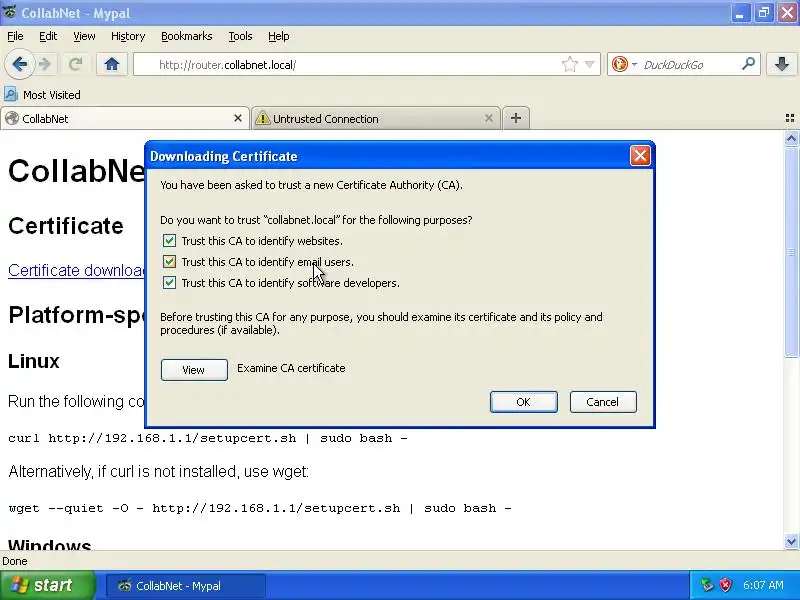Open the Most Visited bookmarks folder
Image resolution: width=800 pixels, height=600 pixels.
point(43,95)
